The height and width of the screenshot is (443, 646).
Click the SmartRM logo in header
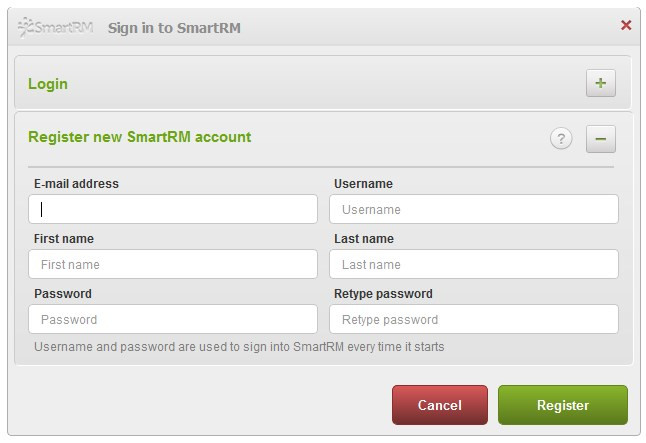pos(55,28)
